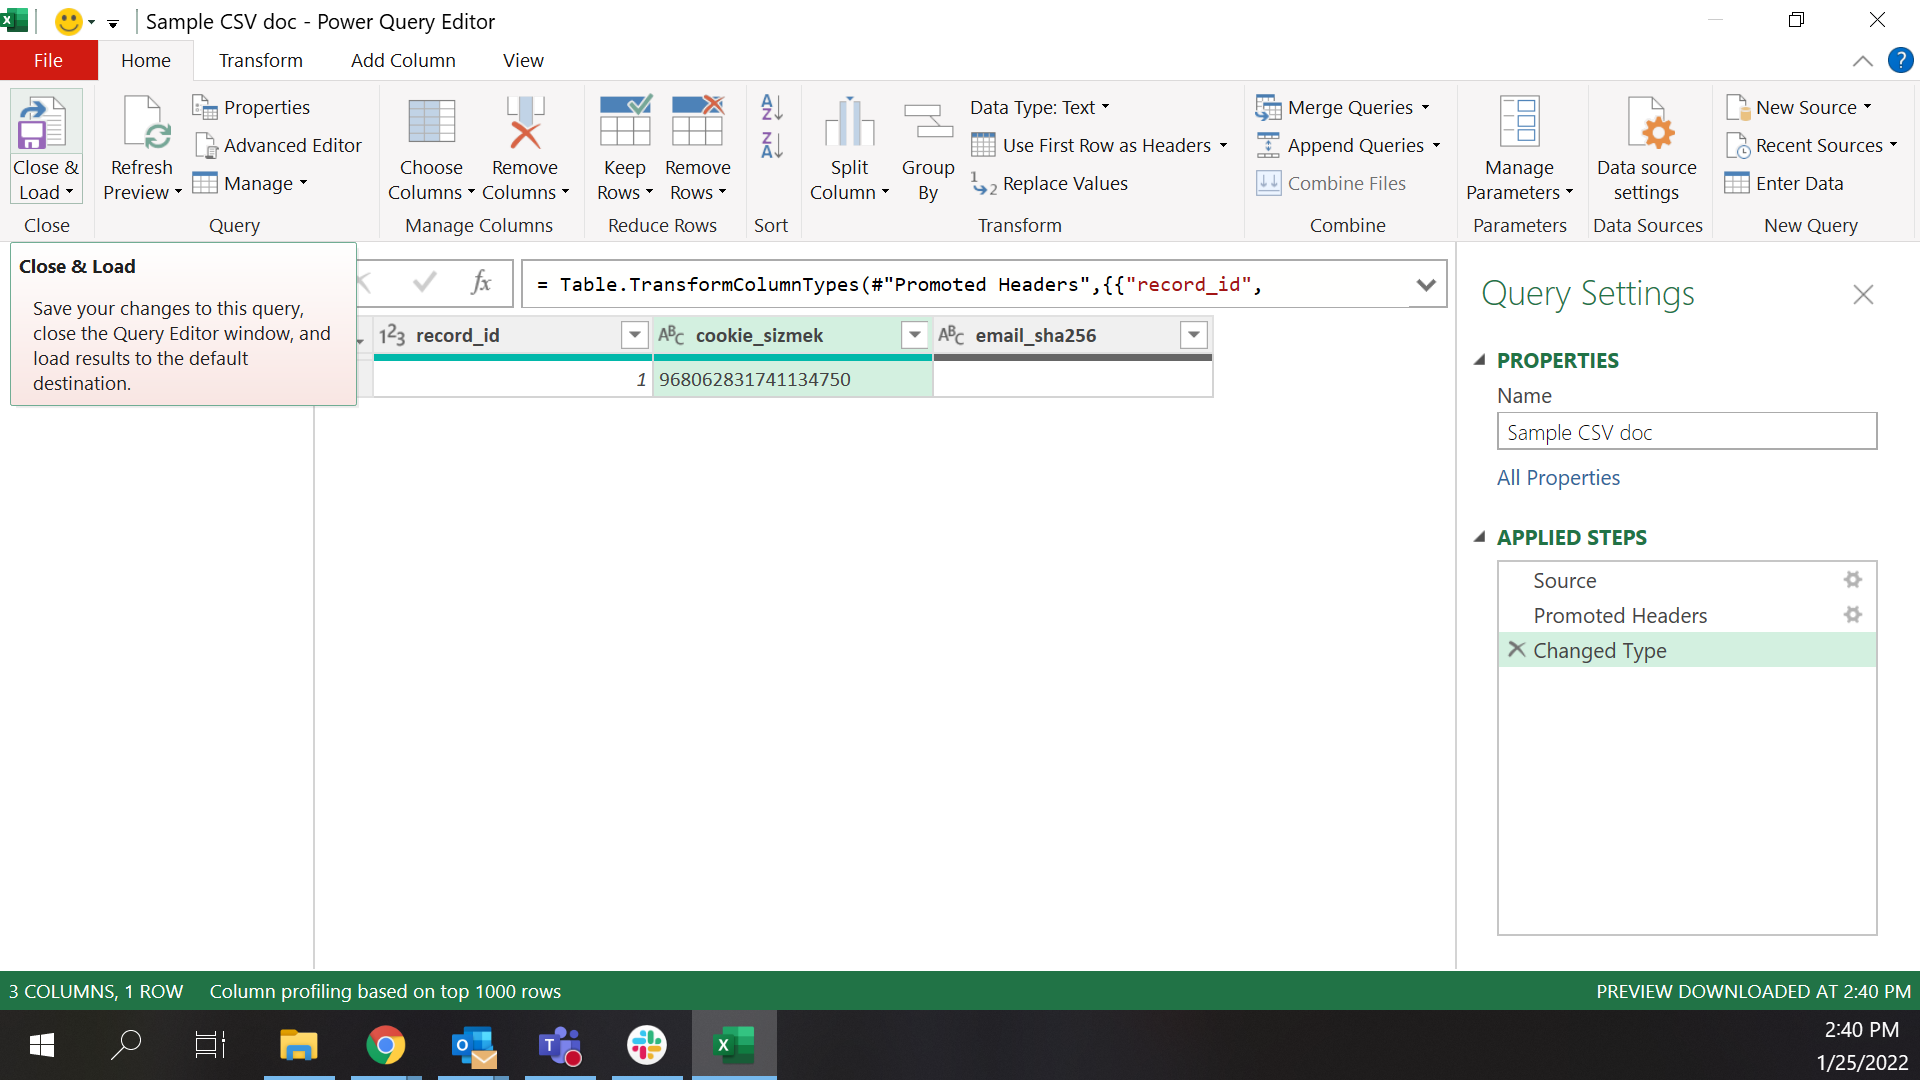Open the Slack app from the taskbar

click(647, 1046)
